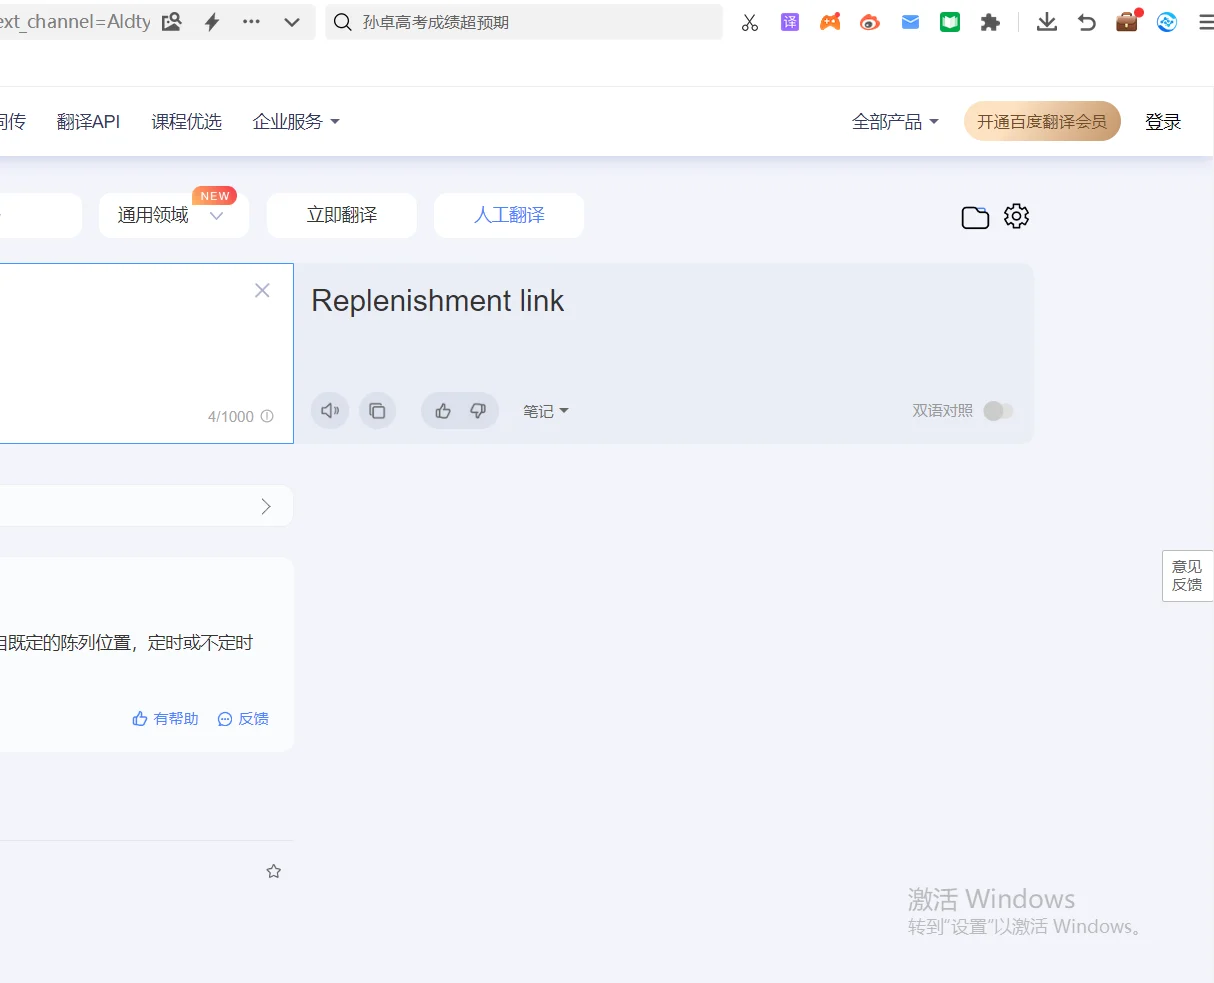The height and width of the screenshot is (983, 1214).
Task: Open the puzzle-piece extensions manager icon
Action: click(990, 22)
